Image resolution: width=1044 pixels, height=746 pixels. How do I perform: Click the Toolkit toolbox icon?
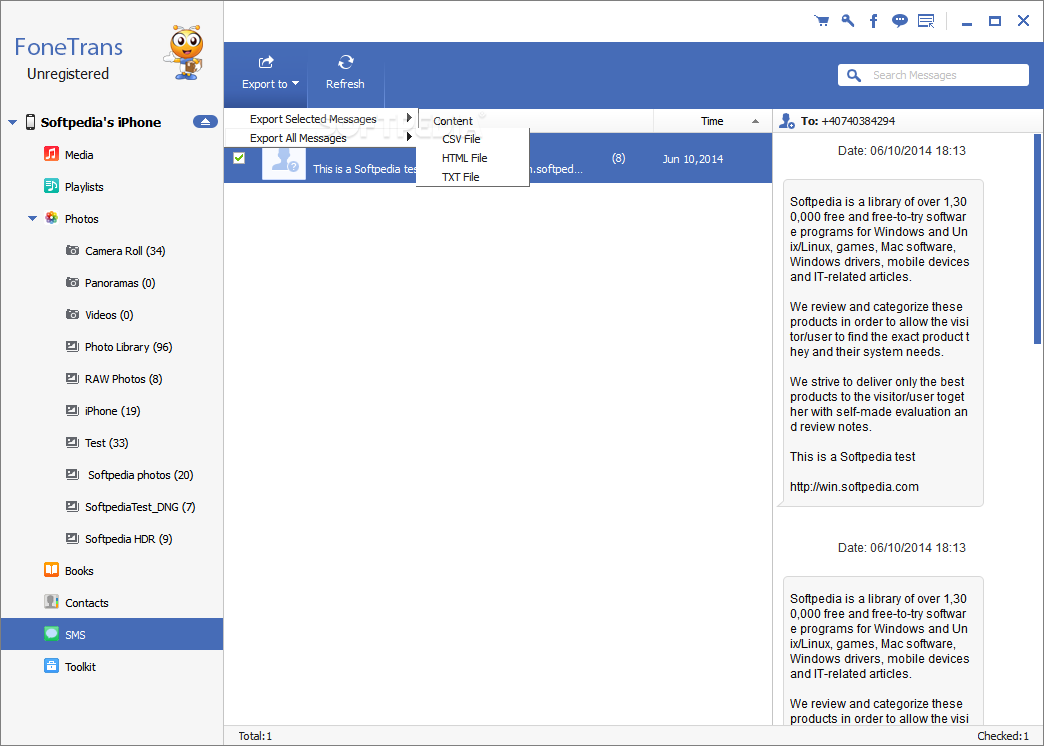click(x=51, y=666)
